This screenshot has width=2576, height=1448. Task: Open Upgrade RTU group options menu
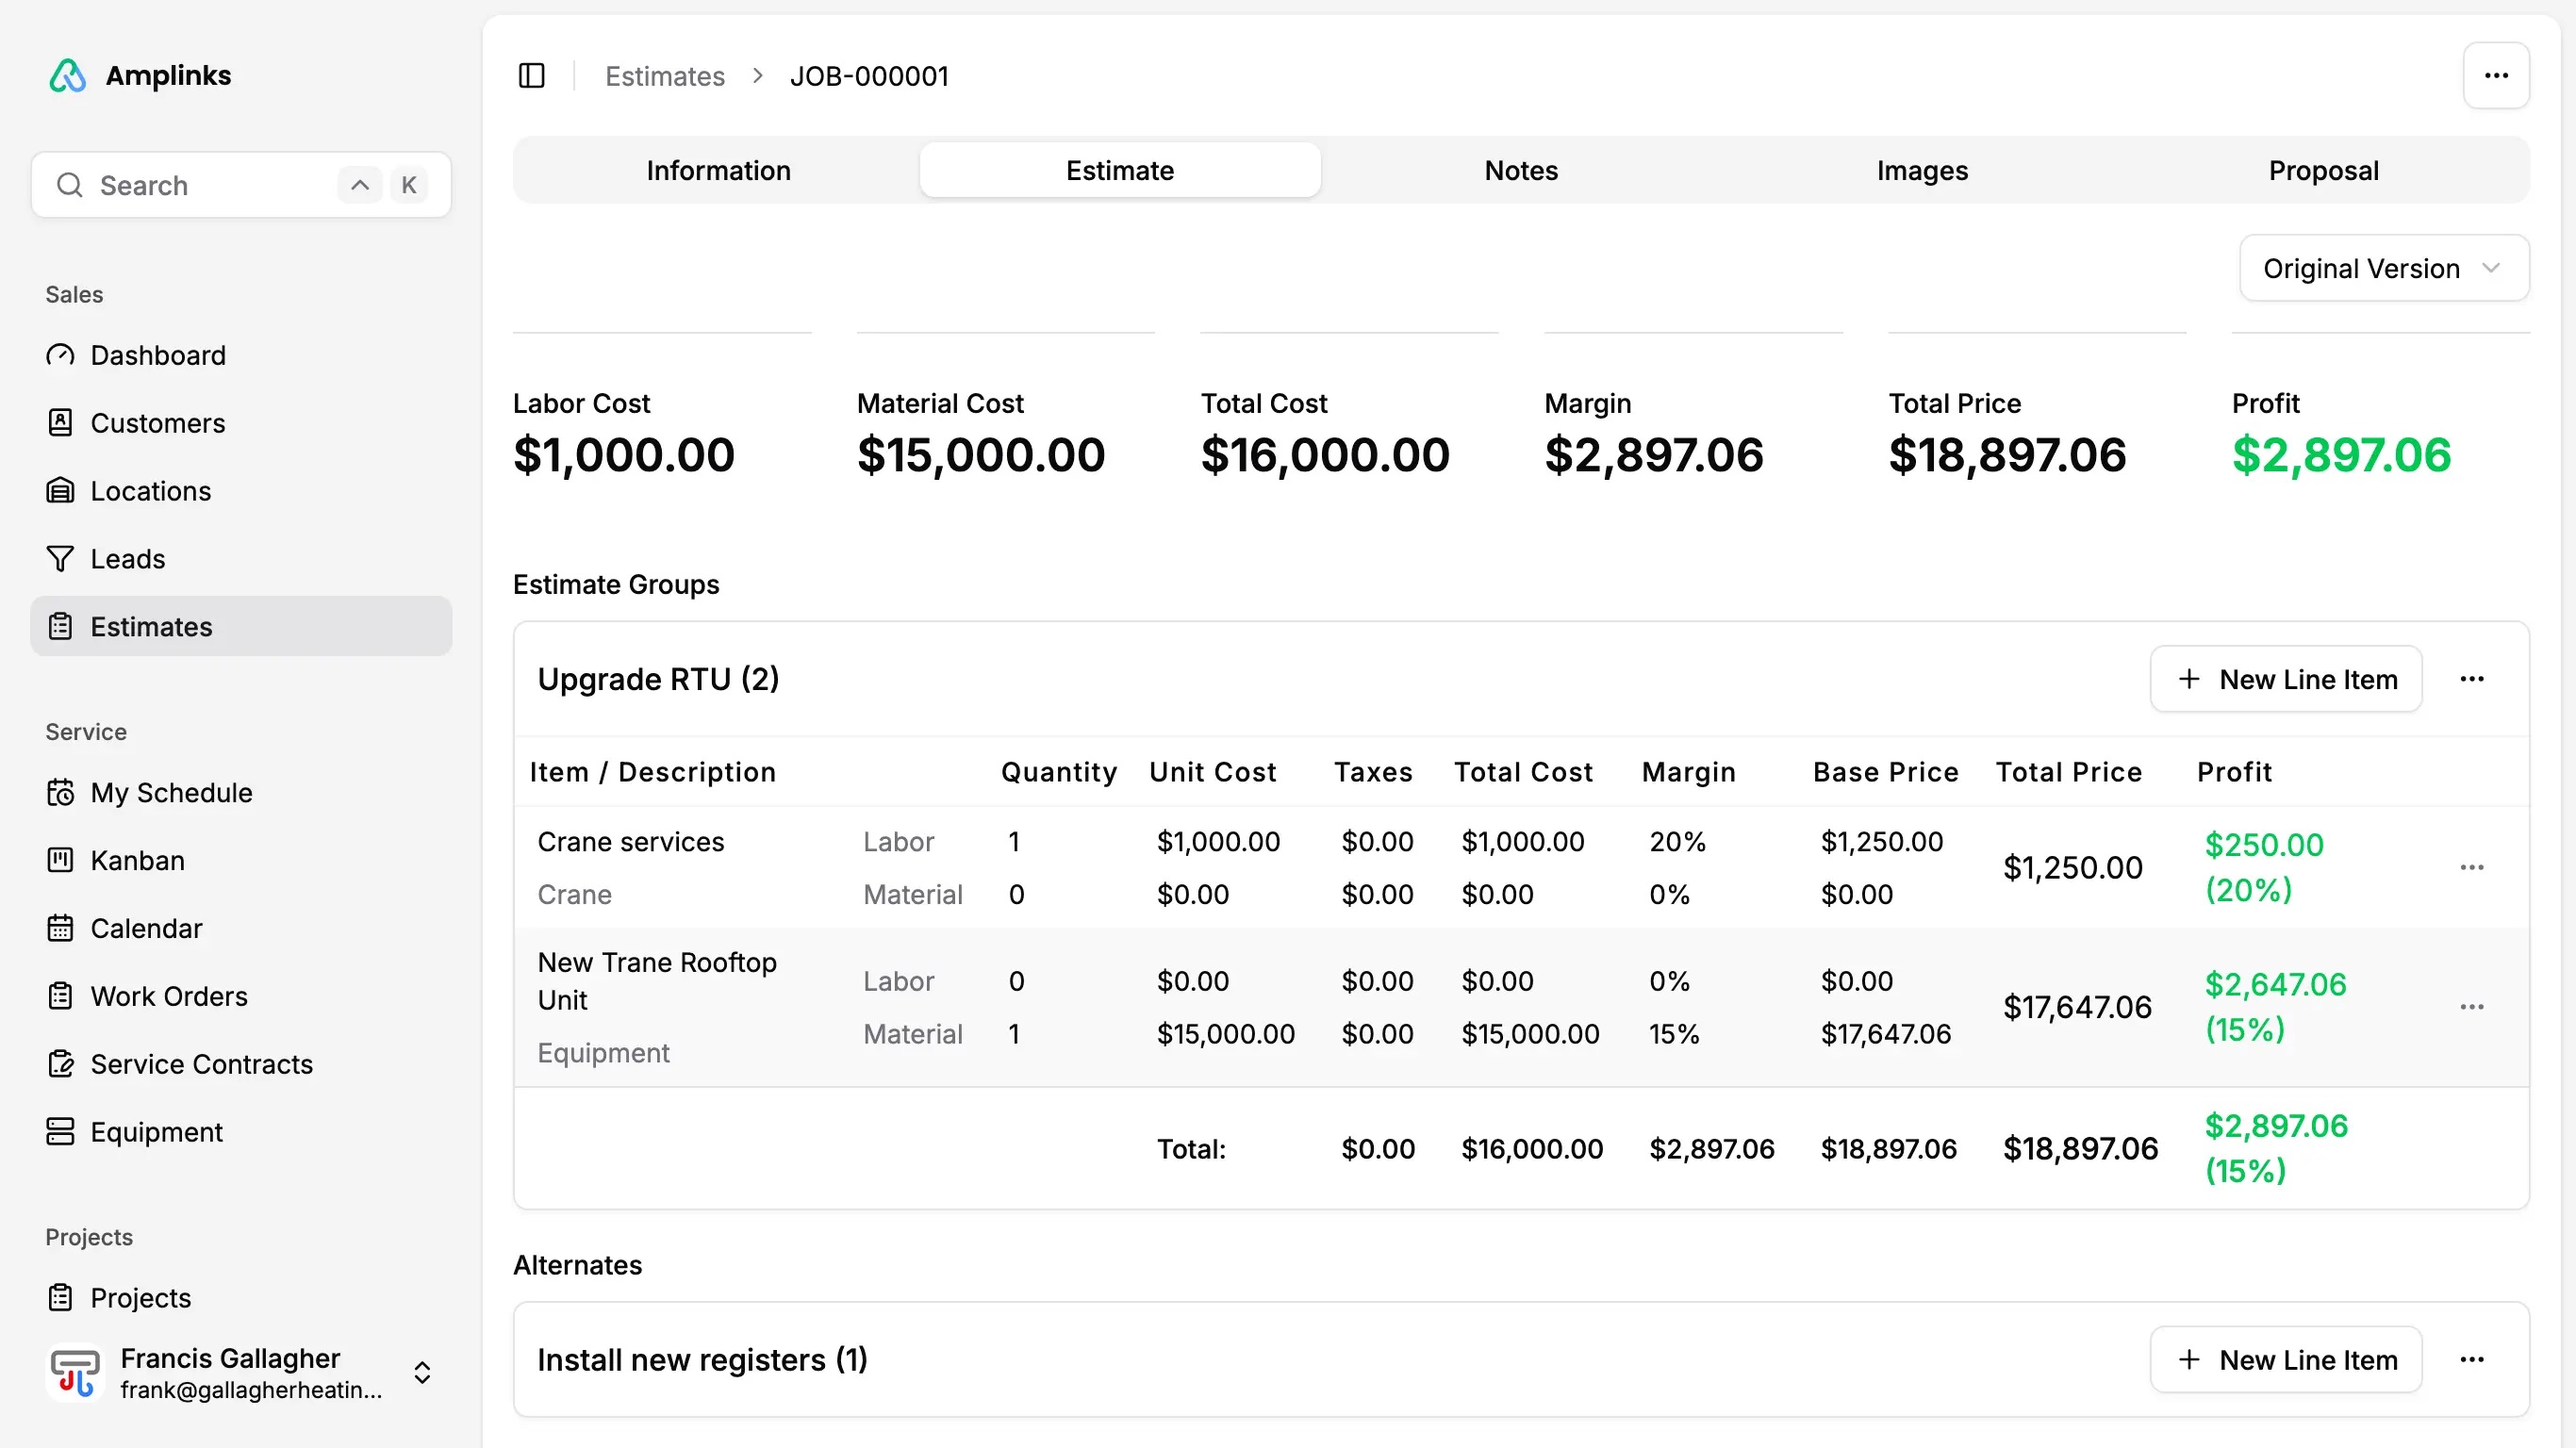[2471, 679]
